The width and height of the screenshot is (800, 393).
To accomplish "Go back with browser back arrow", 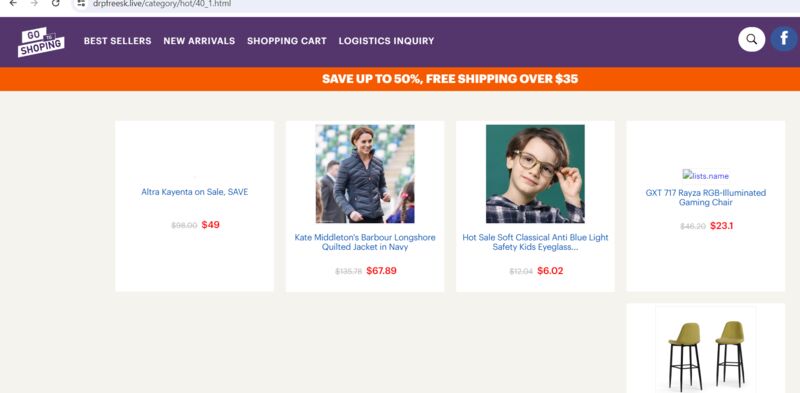I will 13,3.
